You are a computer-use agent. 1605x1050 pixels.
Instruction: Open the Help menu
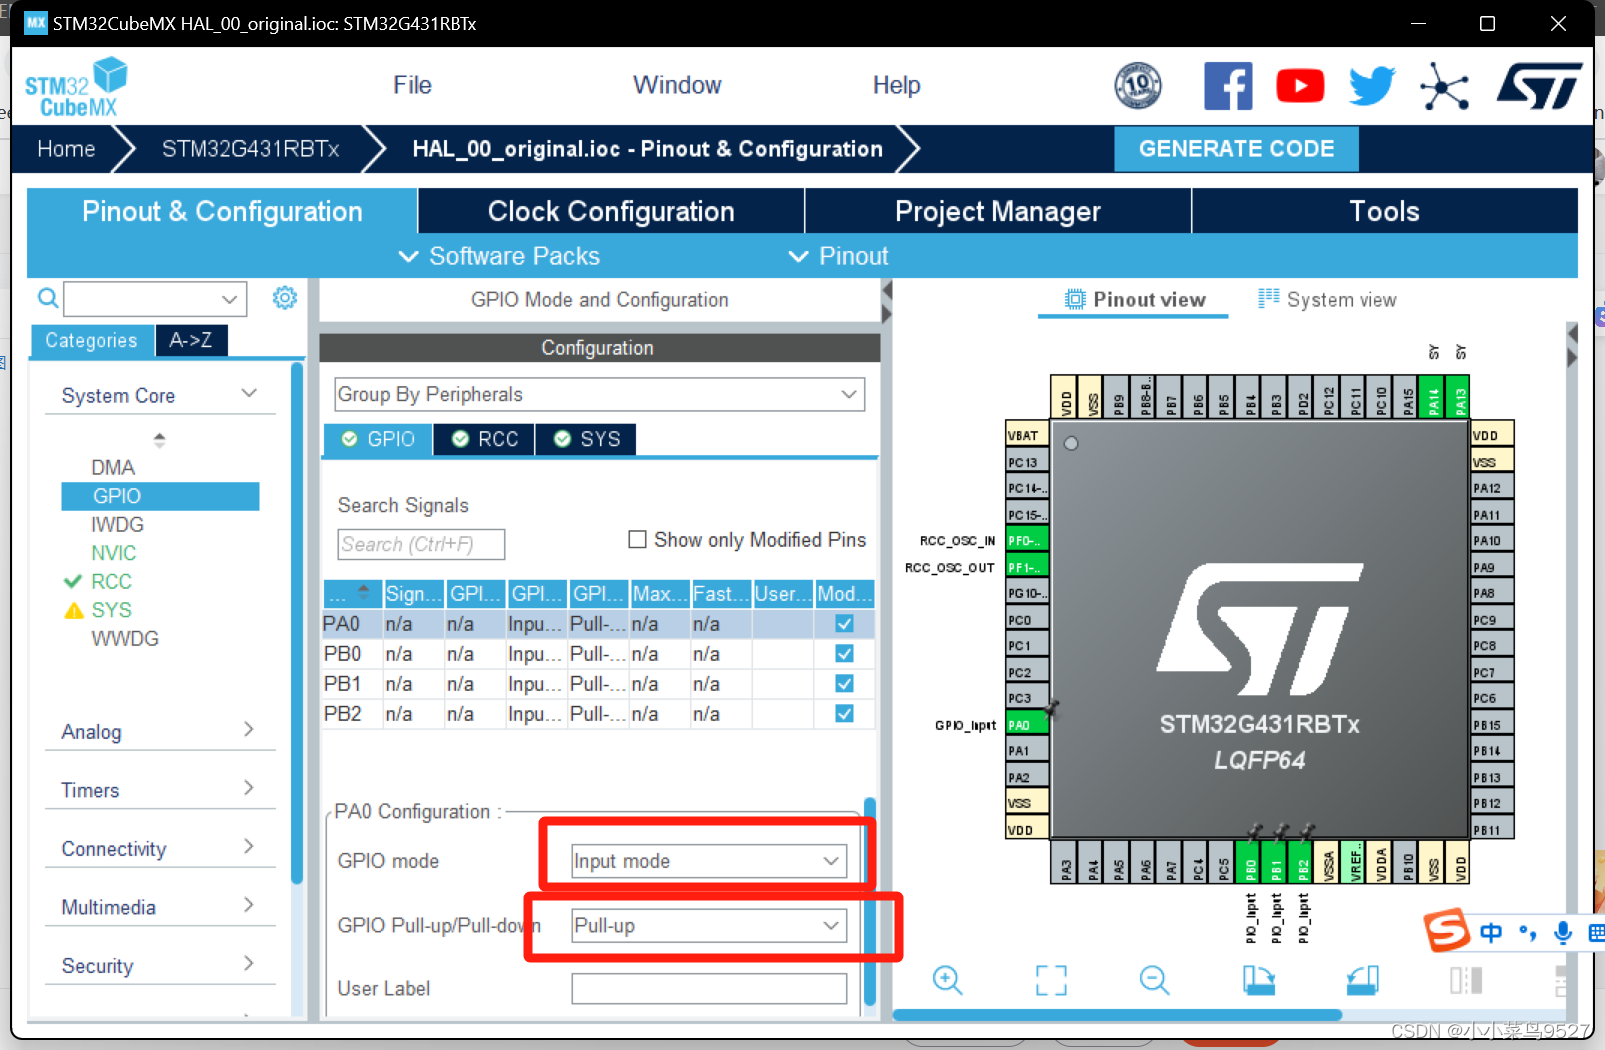pyautogui.click(x=896, y=86)
